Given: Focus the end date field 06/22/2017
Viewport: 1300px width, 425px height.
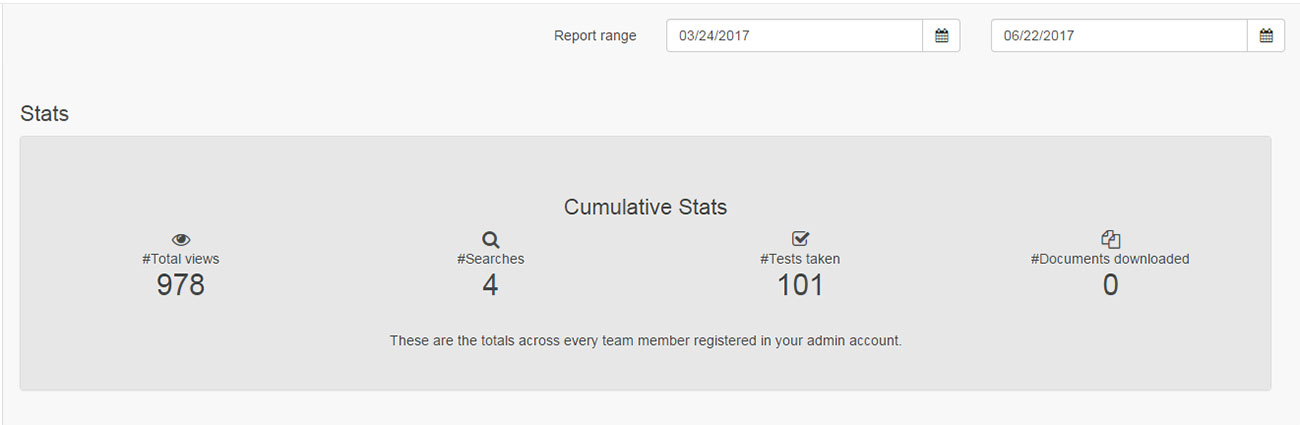Looking at the screenshot, I should tap(1120, 36).
